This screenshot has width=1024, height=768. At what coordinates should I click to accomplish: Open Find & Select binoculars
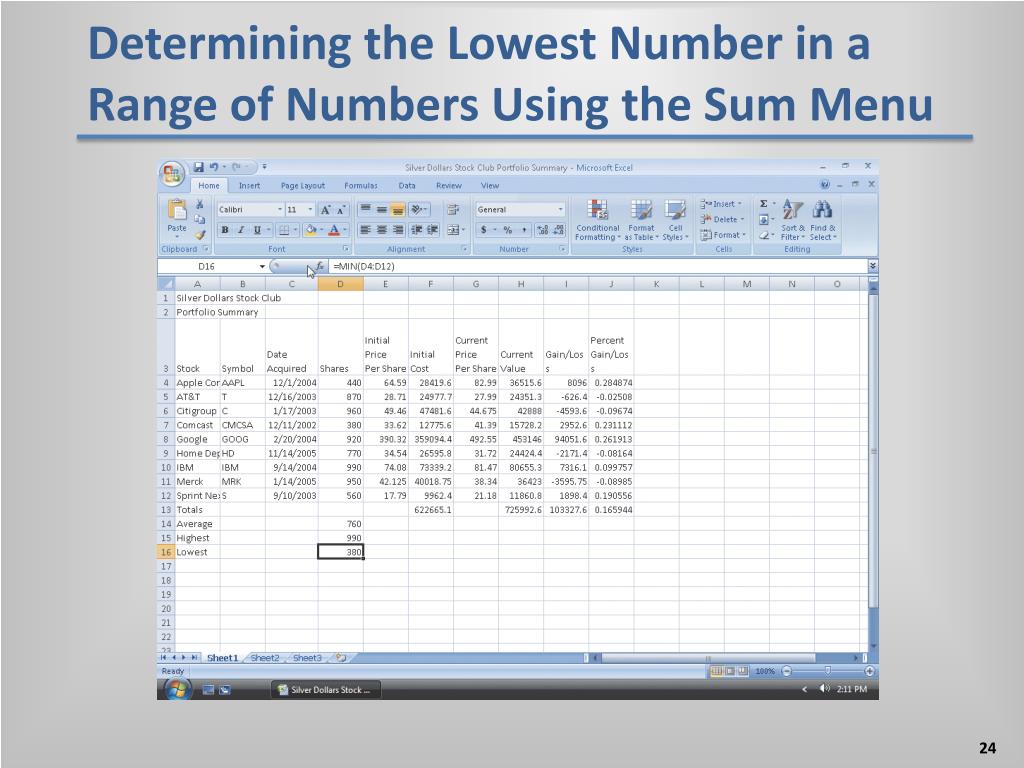click(822, 219)
